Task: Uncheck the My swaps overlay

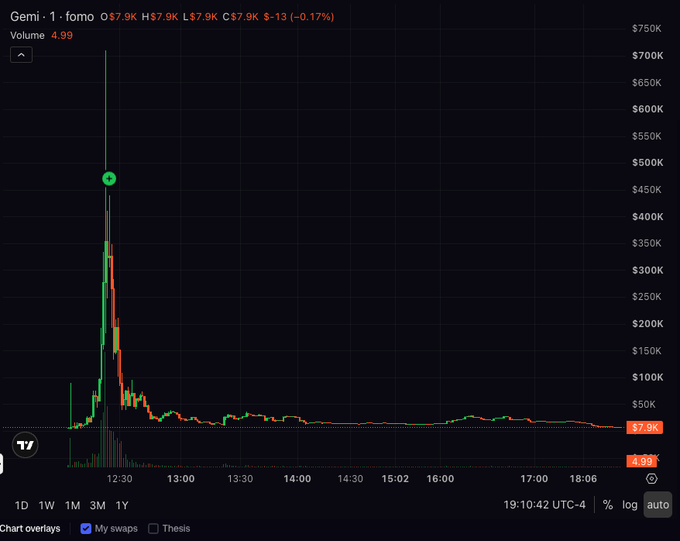Action: pos(86,528)
